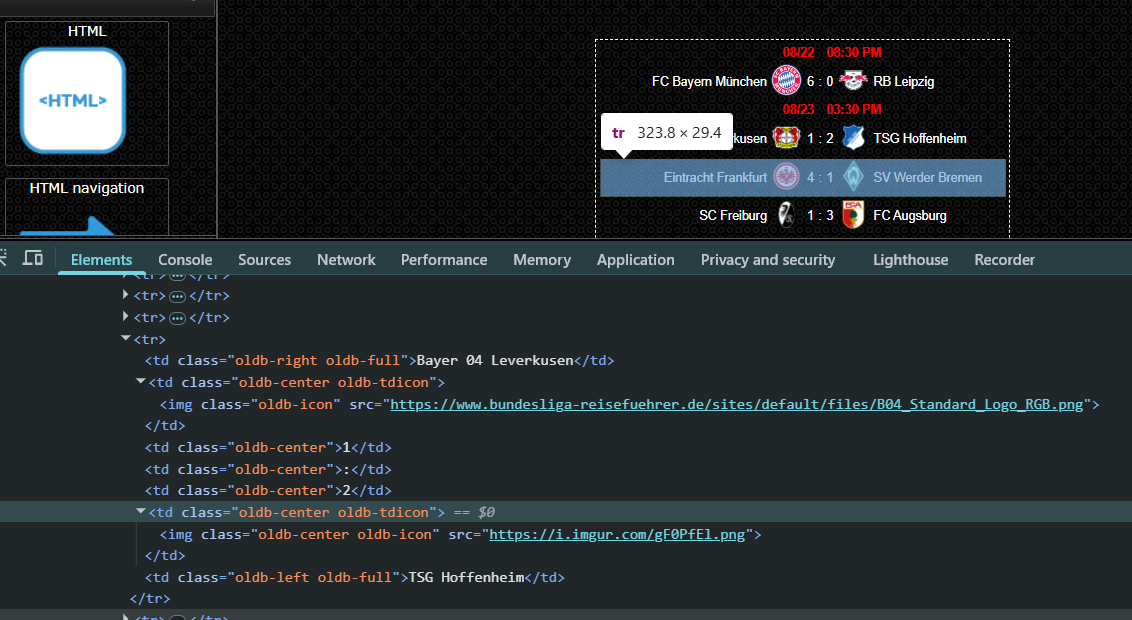Screen dimensions: 1132x620
Task: Open the Application tab
Action: (x=635, y=260)
